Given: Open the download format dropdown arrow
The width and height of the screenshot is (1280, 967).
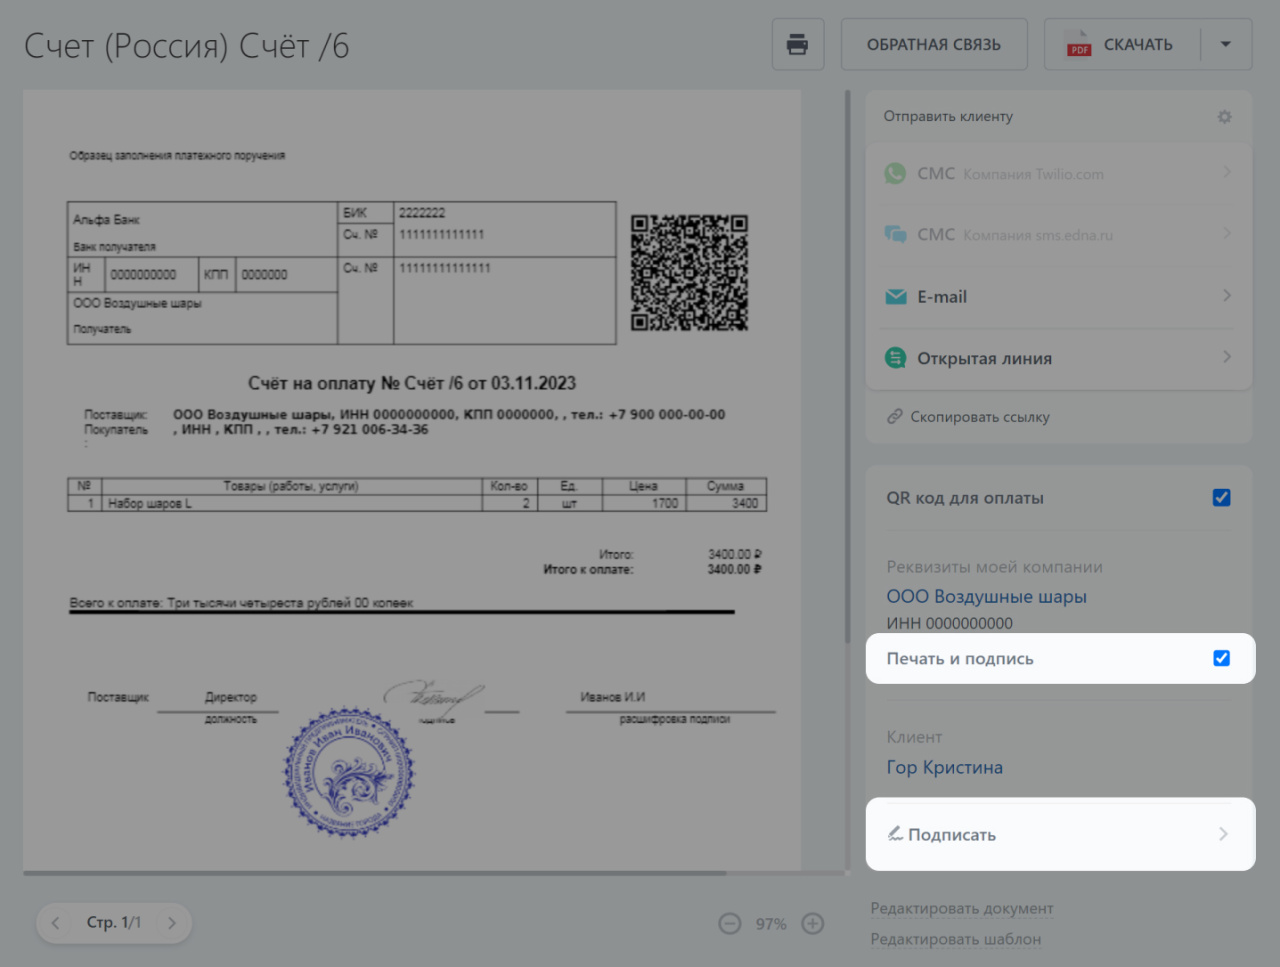Looking at the screenshot, I should pyautogui.click(x=1226, y=44).
